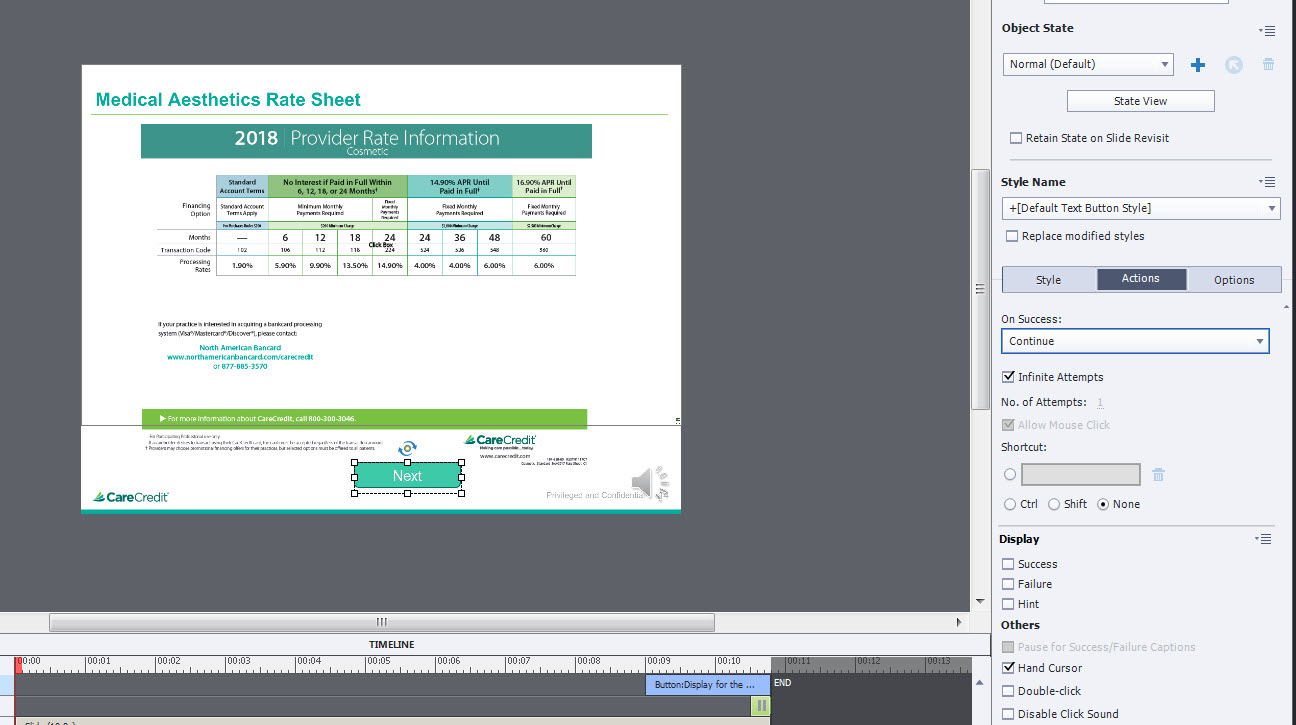Image resolution: width=1296 pixels, height=725 pixels.
Task: Open the Display section menu icon
Action: coord(1264,539)
